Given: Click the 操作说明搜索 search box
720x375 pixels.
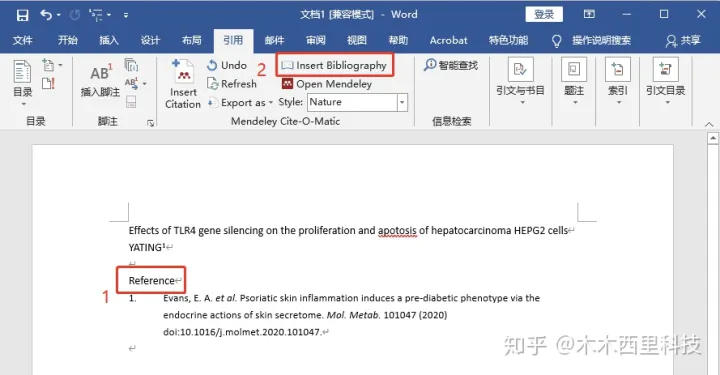Looking at the screenshot, I should (602, 40).
